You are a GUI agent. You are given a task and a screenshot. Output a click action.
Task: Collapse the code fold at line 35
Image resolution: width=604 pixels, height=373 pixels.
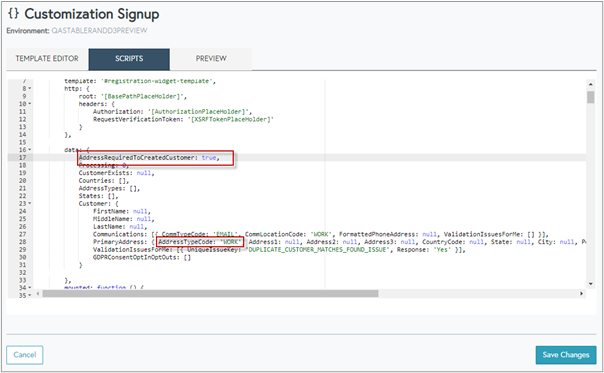pyautogui.click(x=30, y=296)
